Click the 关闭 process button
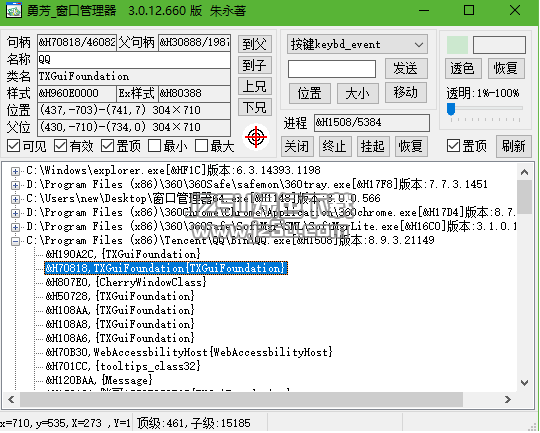 (297, 146)
